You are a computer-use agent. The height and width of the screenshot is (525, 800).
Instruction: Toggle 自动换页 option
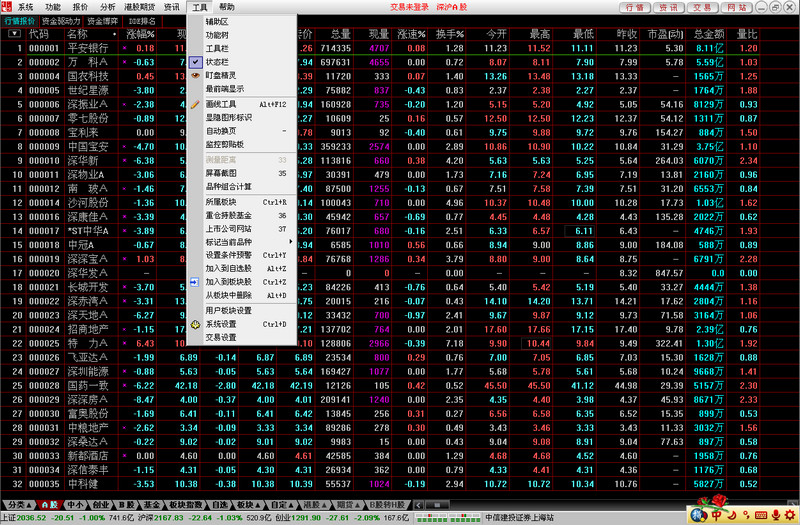click(x=242, y=131)
